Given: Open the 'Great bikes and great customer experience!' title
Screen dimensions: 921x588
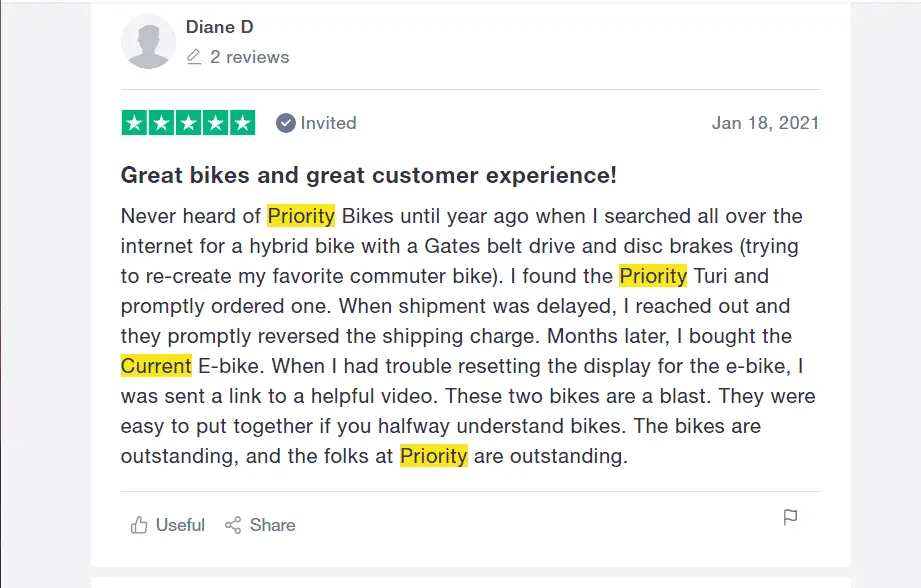Looking at the screenshot, I should (368, 175).
